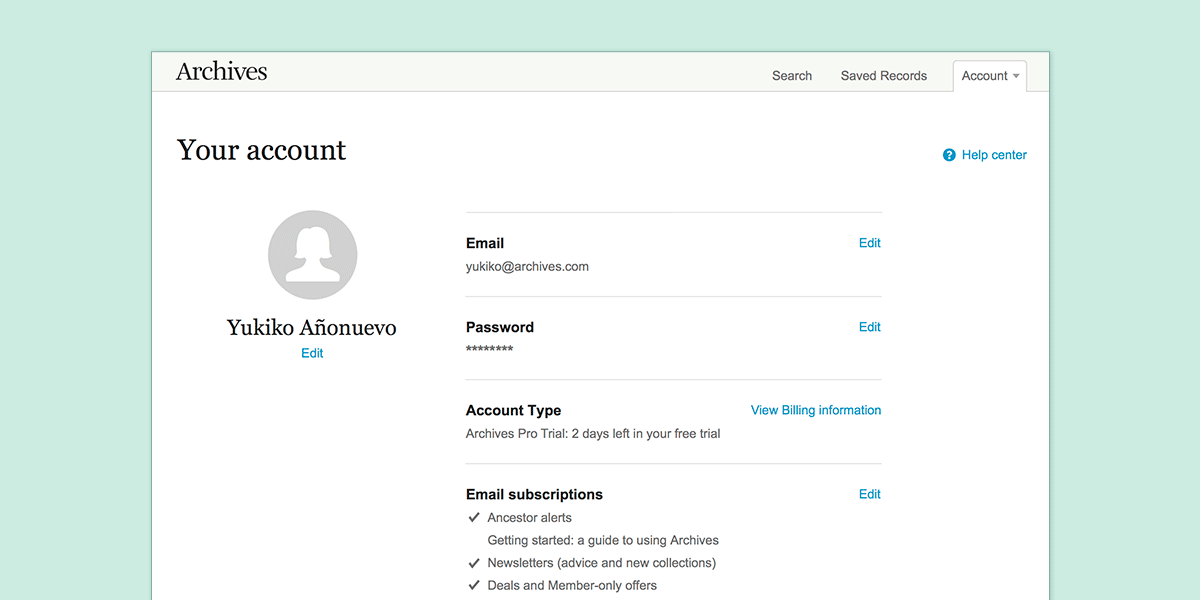Open the Help center link

[994, 155]
